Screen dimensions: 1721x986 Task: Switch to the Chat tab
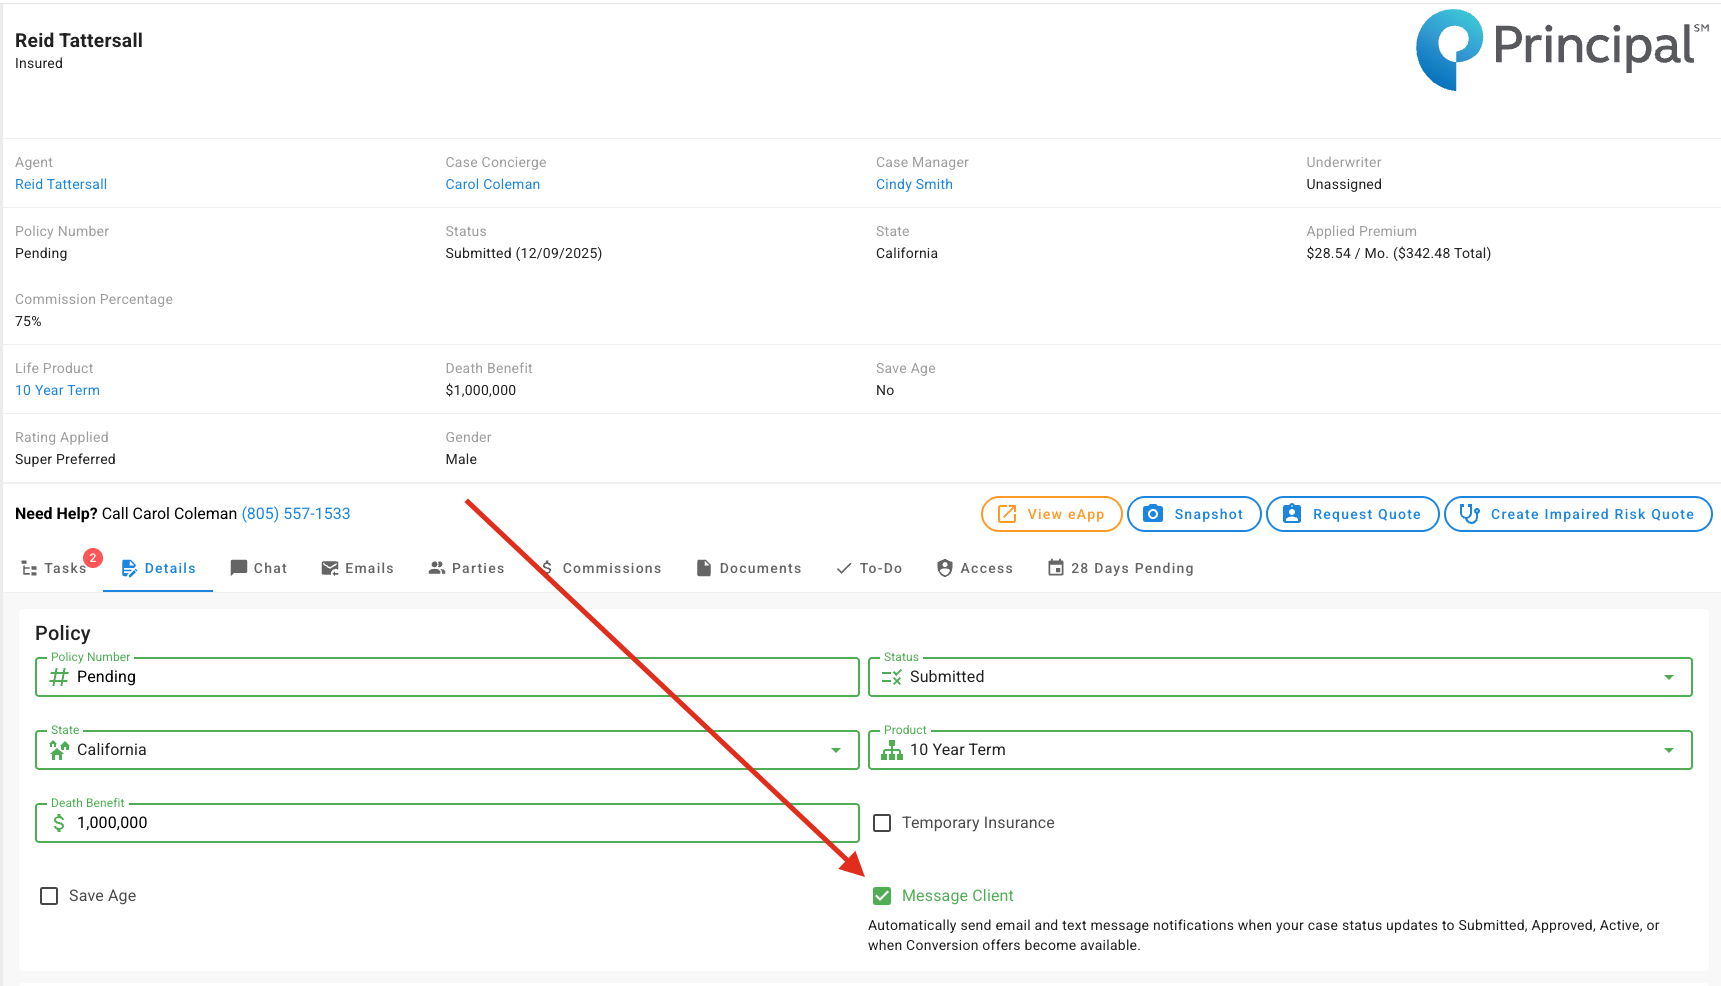[x=259, y=568]
